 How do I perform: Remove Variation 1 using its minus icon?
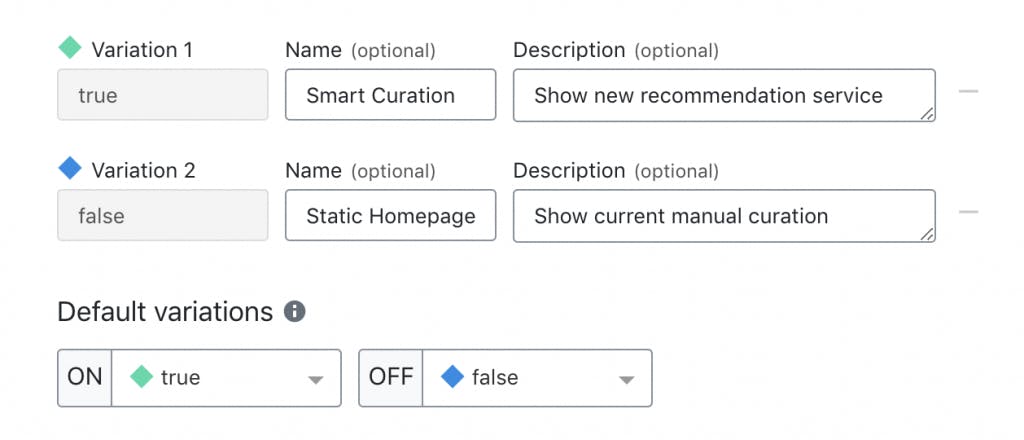(968, 91)
